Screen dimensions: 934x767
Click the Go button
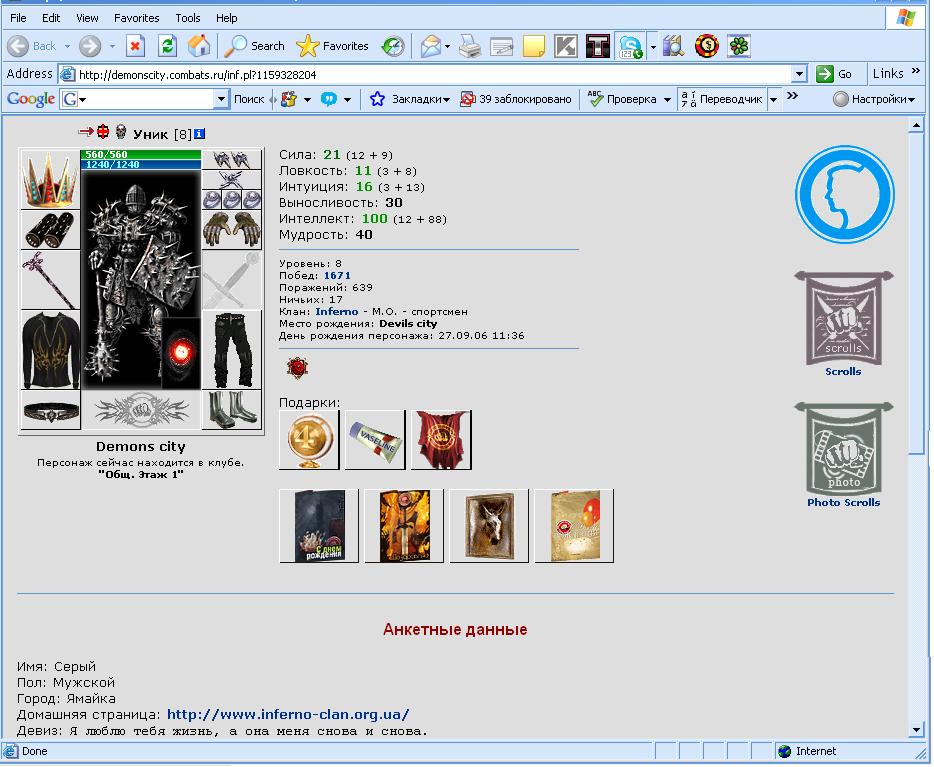click(x=834, y=74)
